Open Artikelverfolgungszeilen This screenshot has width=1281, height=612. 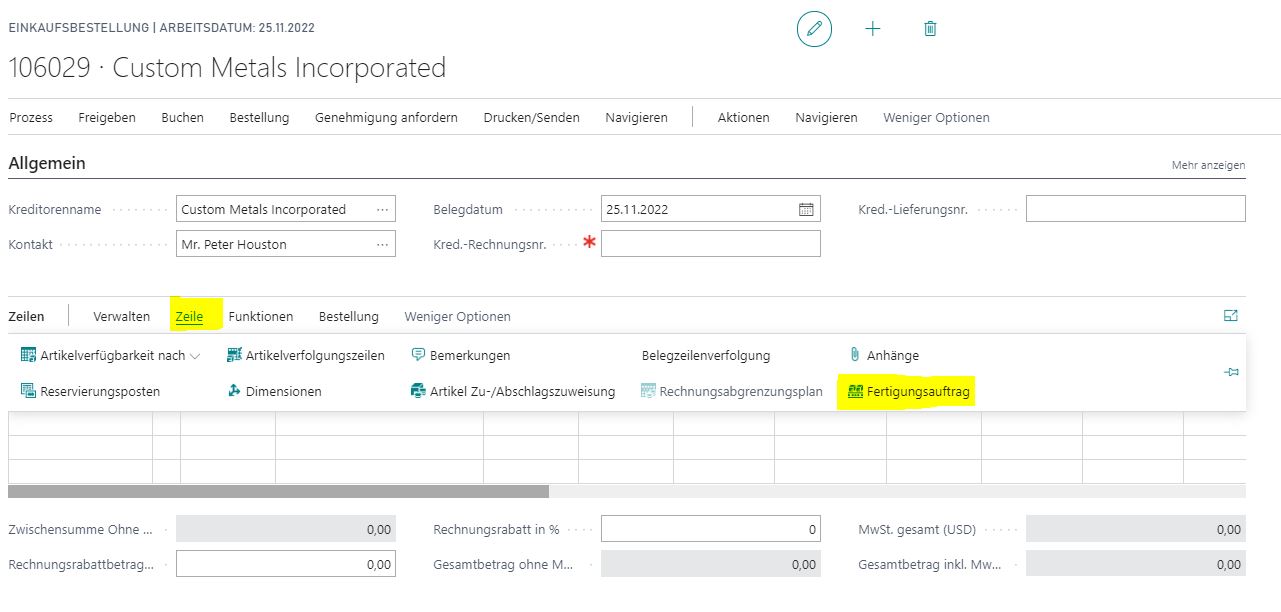point(305,355)
